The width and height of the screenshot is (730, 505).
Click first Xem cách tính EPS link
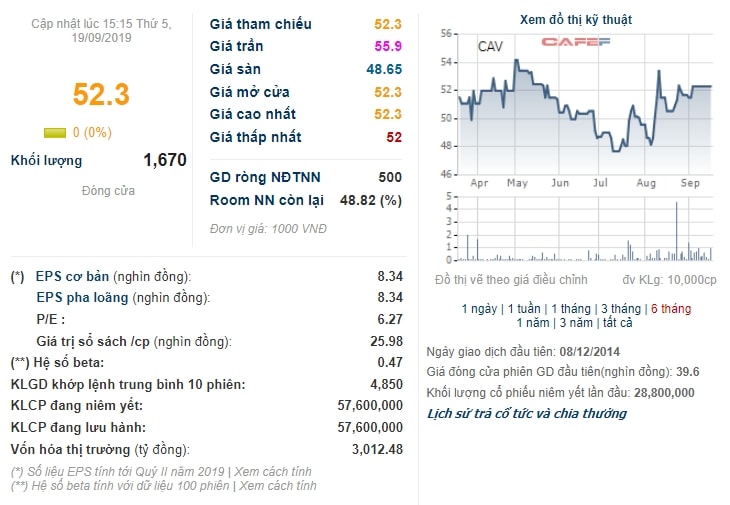click(x=272, y=471)
